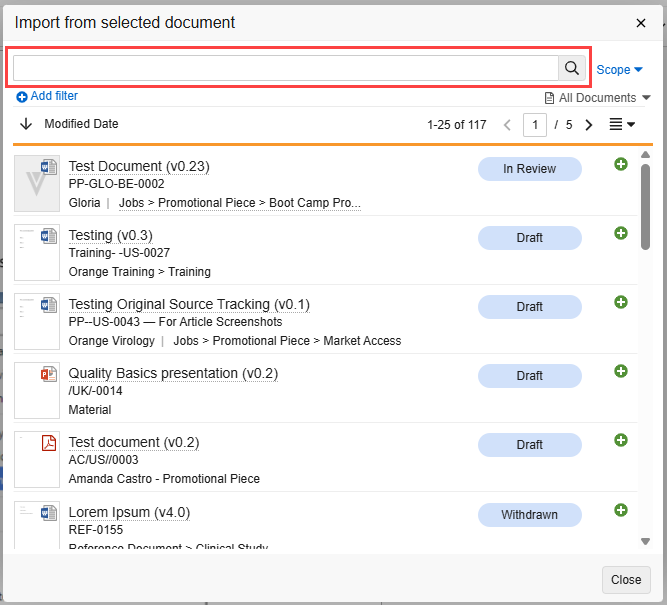Click scroll down arrow on results scrollbar
This screenshot has width=667, height=605.
[645, 541]
